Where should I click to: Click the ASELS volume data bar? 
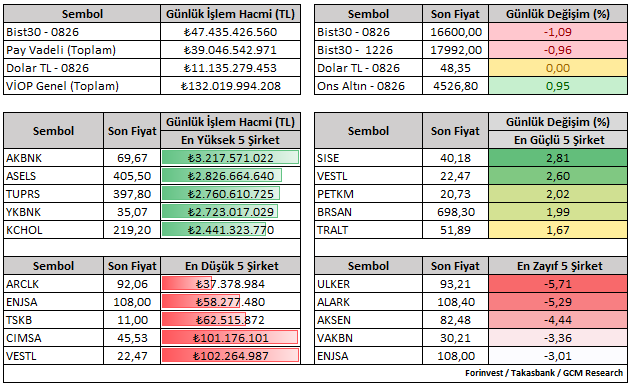222,176
